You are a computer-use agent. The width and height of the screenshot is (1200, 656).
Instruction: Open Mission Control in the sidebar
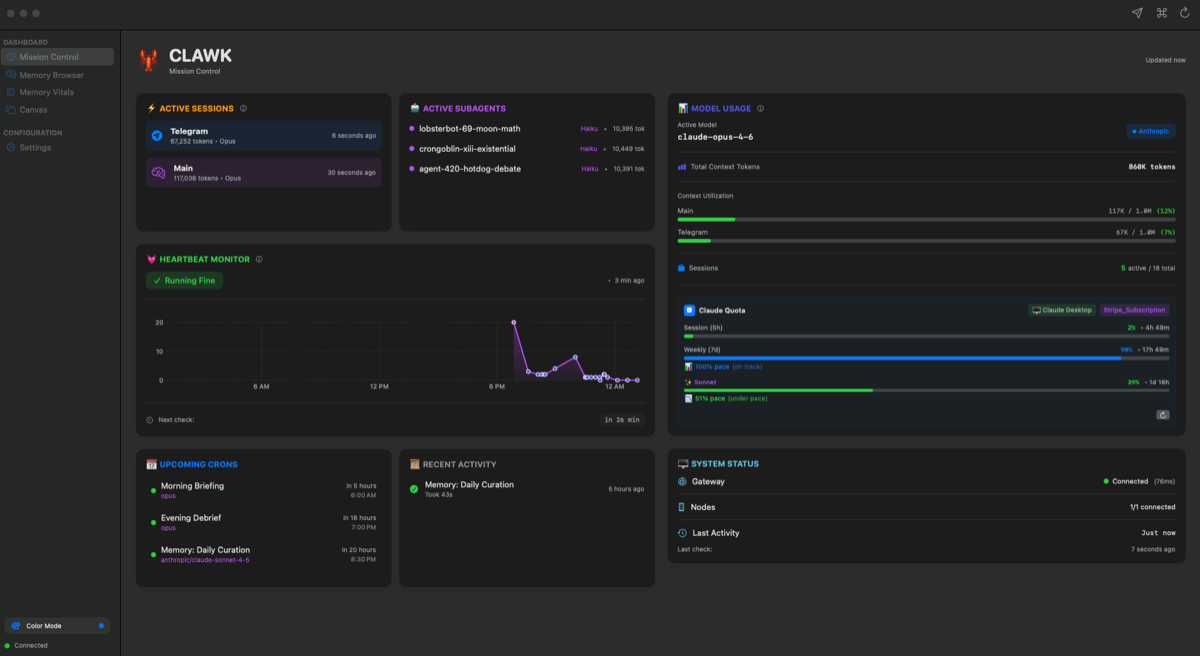pos(59,57)
